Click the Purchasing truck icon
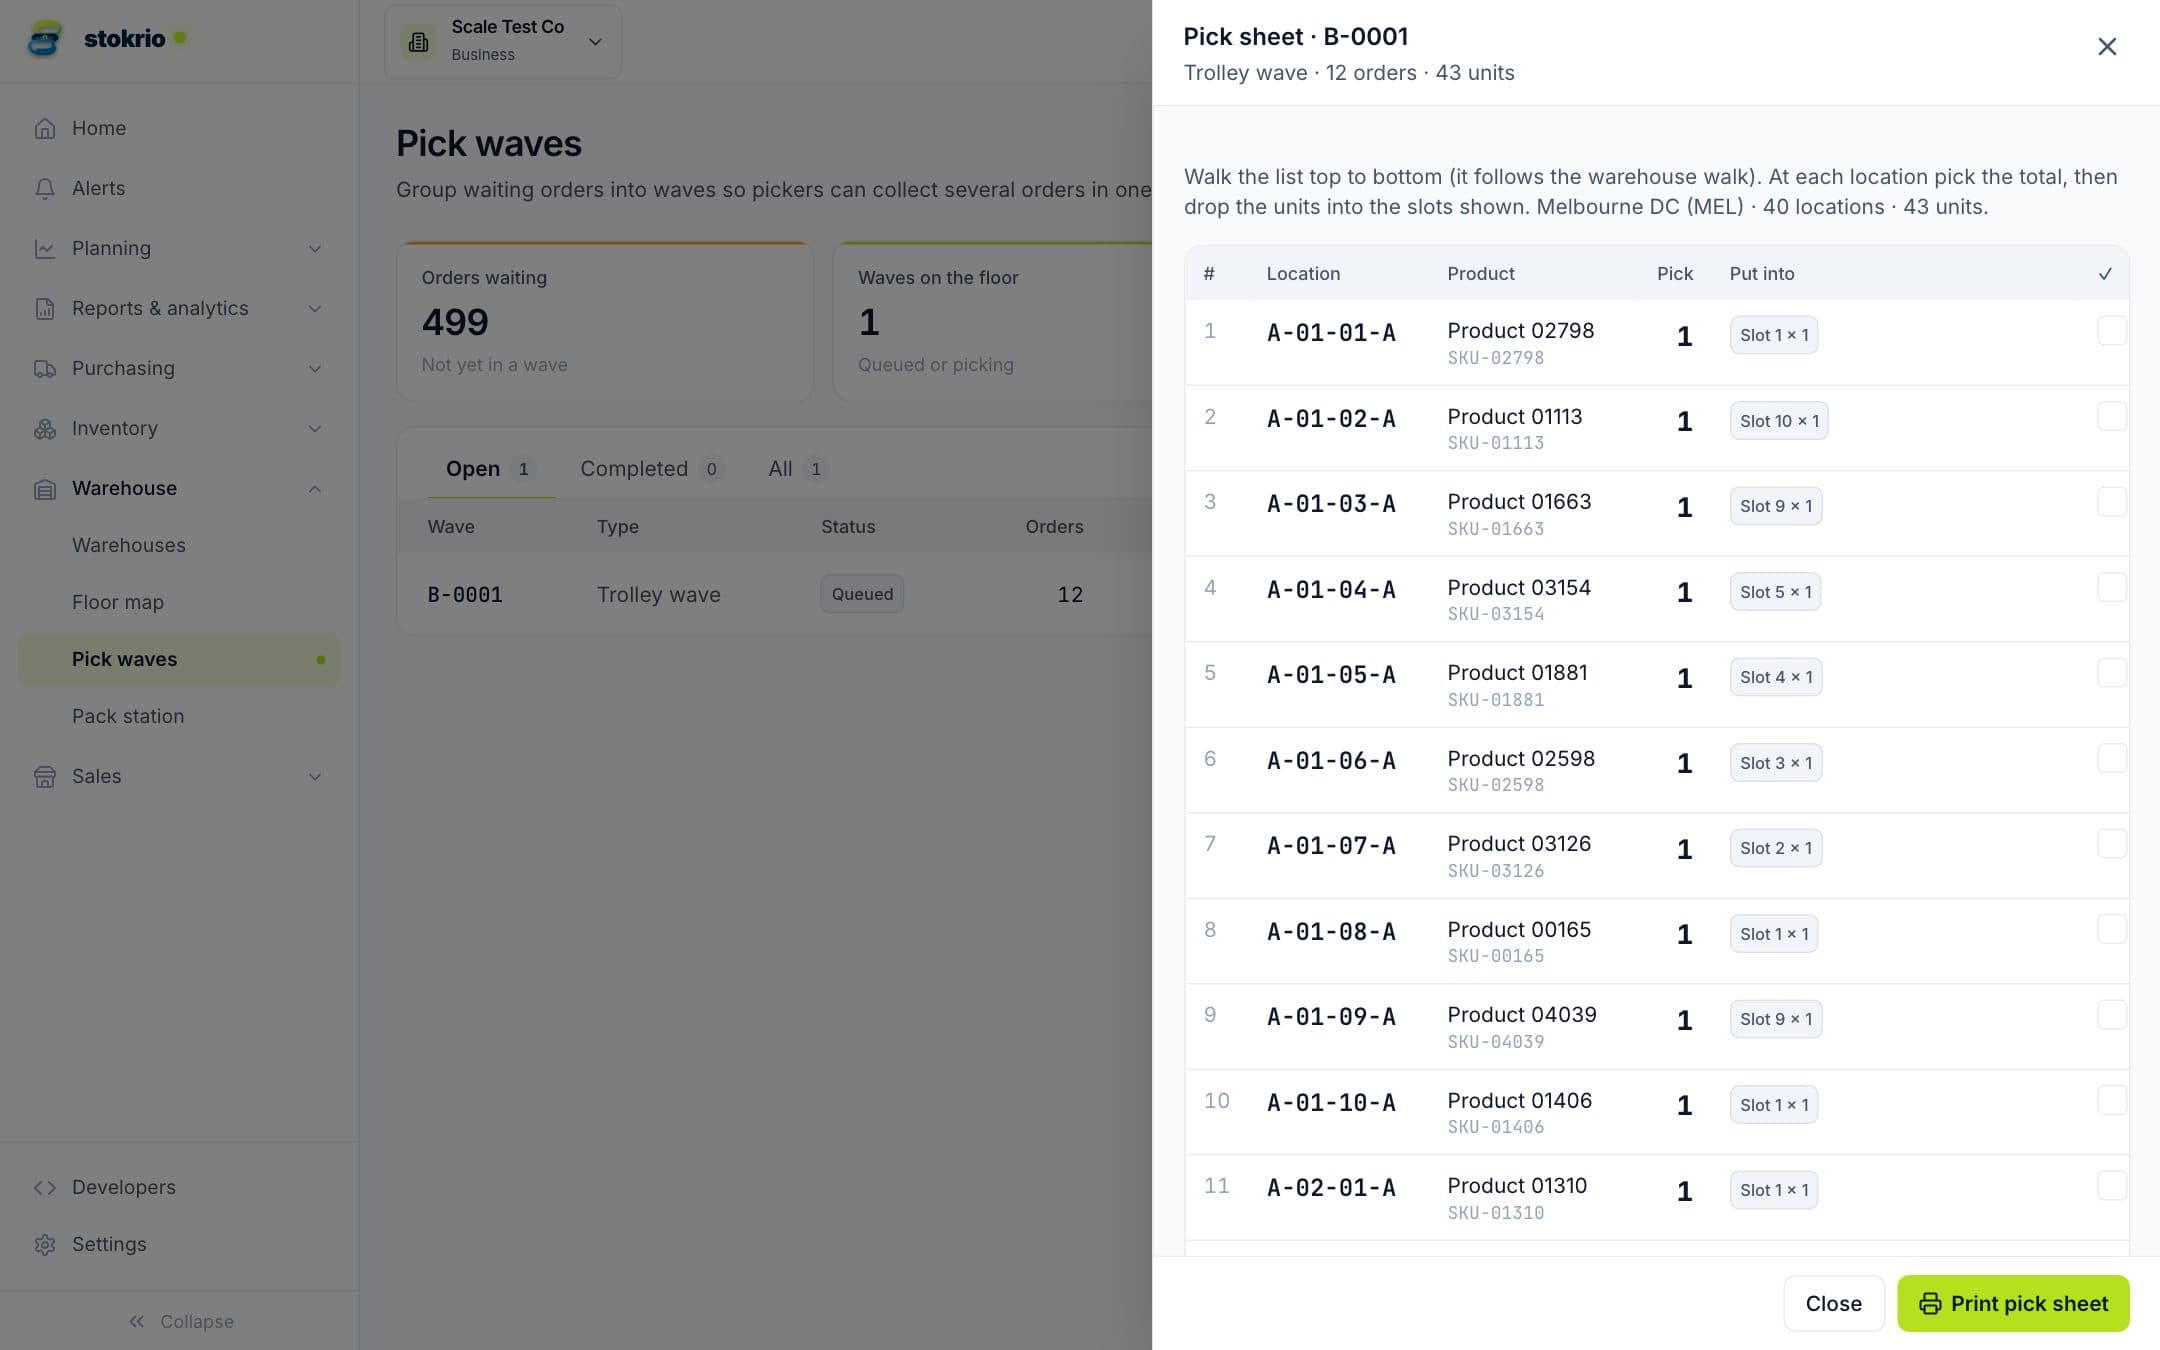2160x1350 pixels. pos(45,368)
